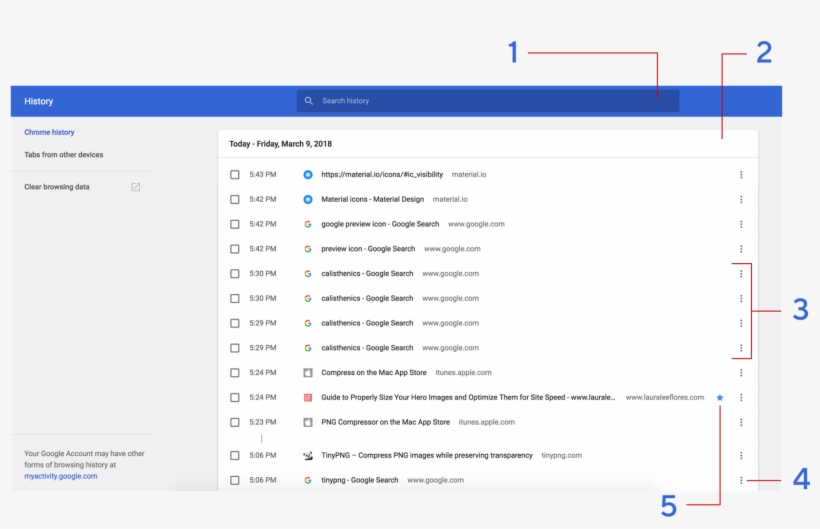820x529 pixels.
Task: Click the material.io domain beside Material icons
Action: [x=450, y=199]
